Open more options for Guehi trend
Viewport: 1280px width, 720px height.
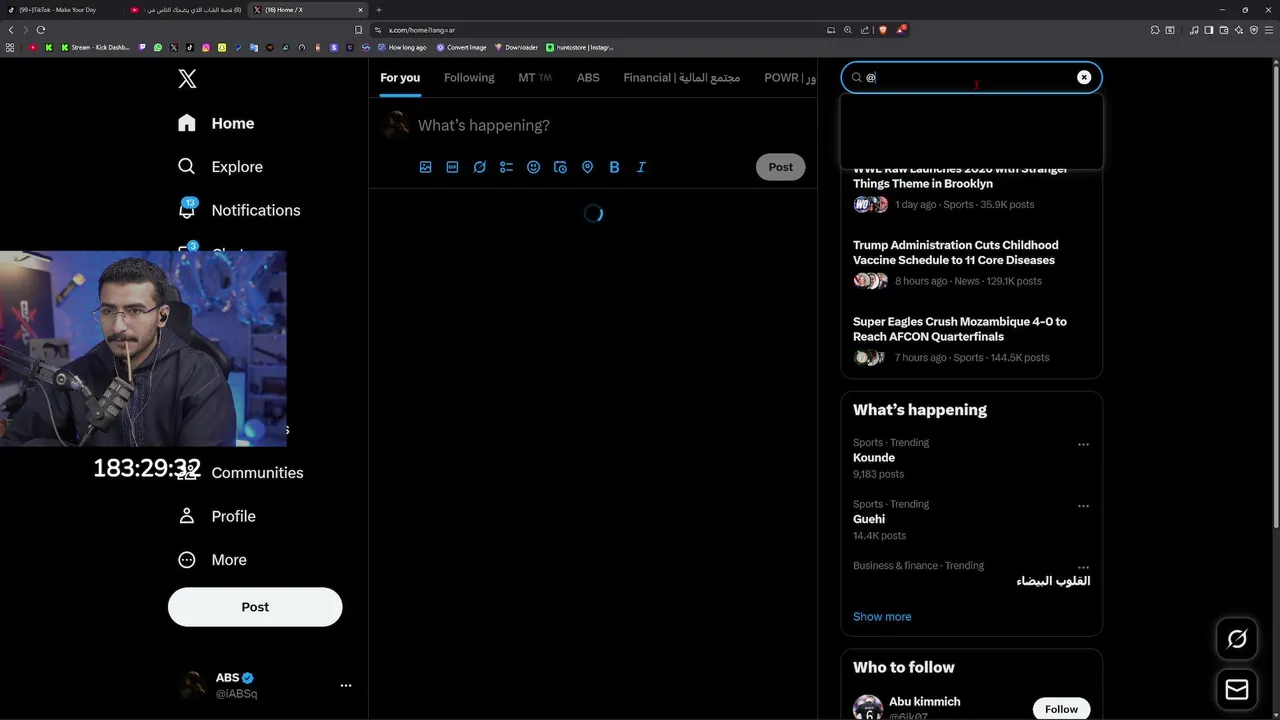(1083, 506)
